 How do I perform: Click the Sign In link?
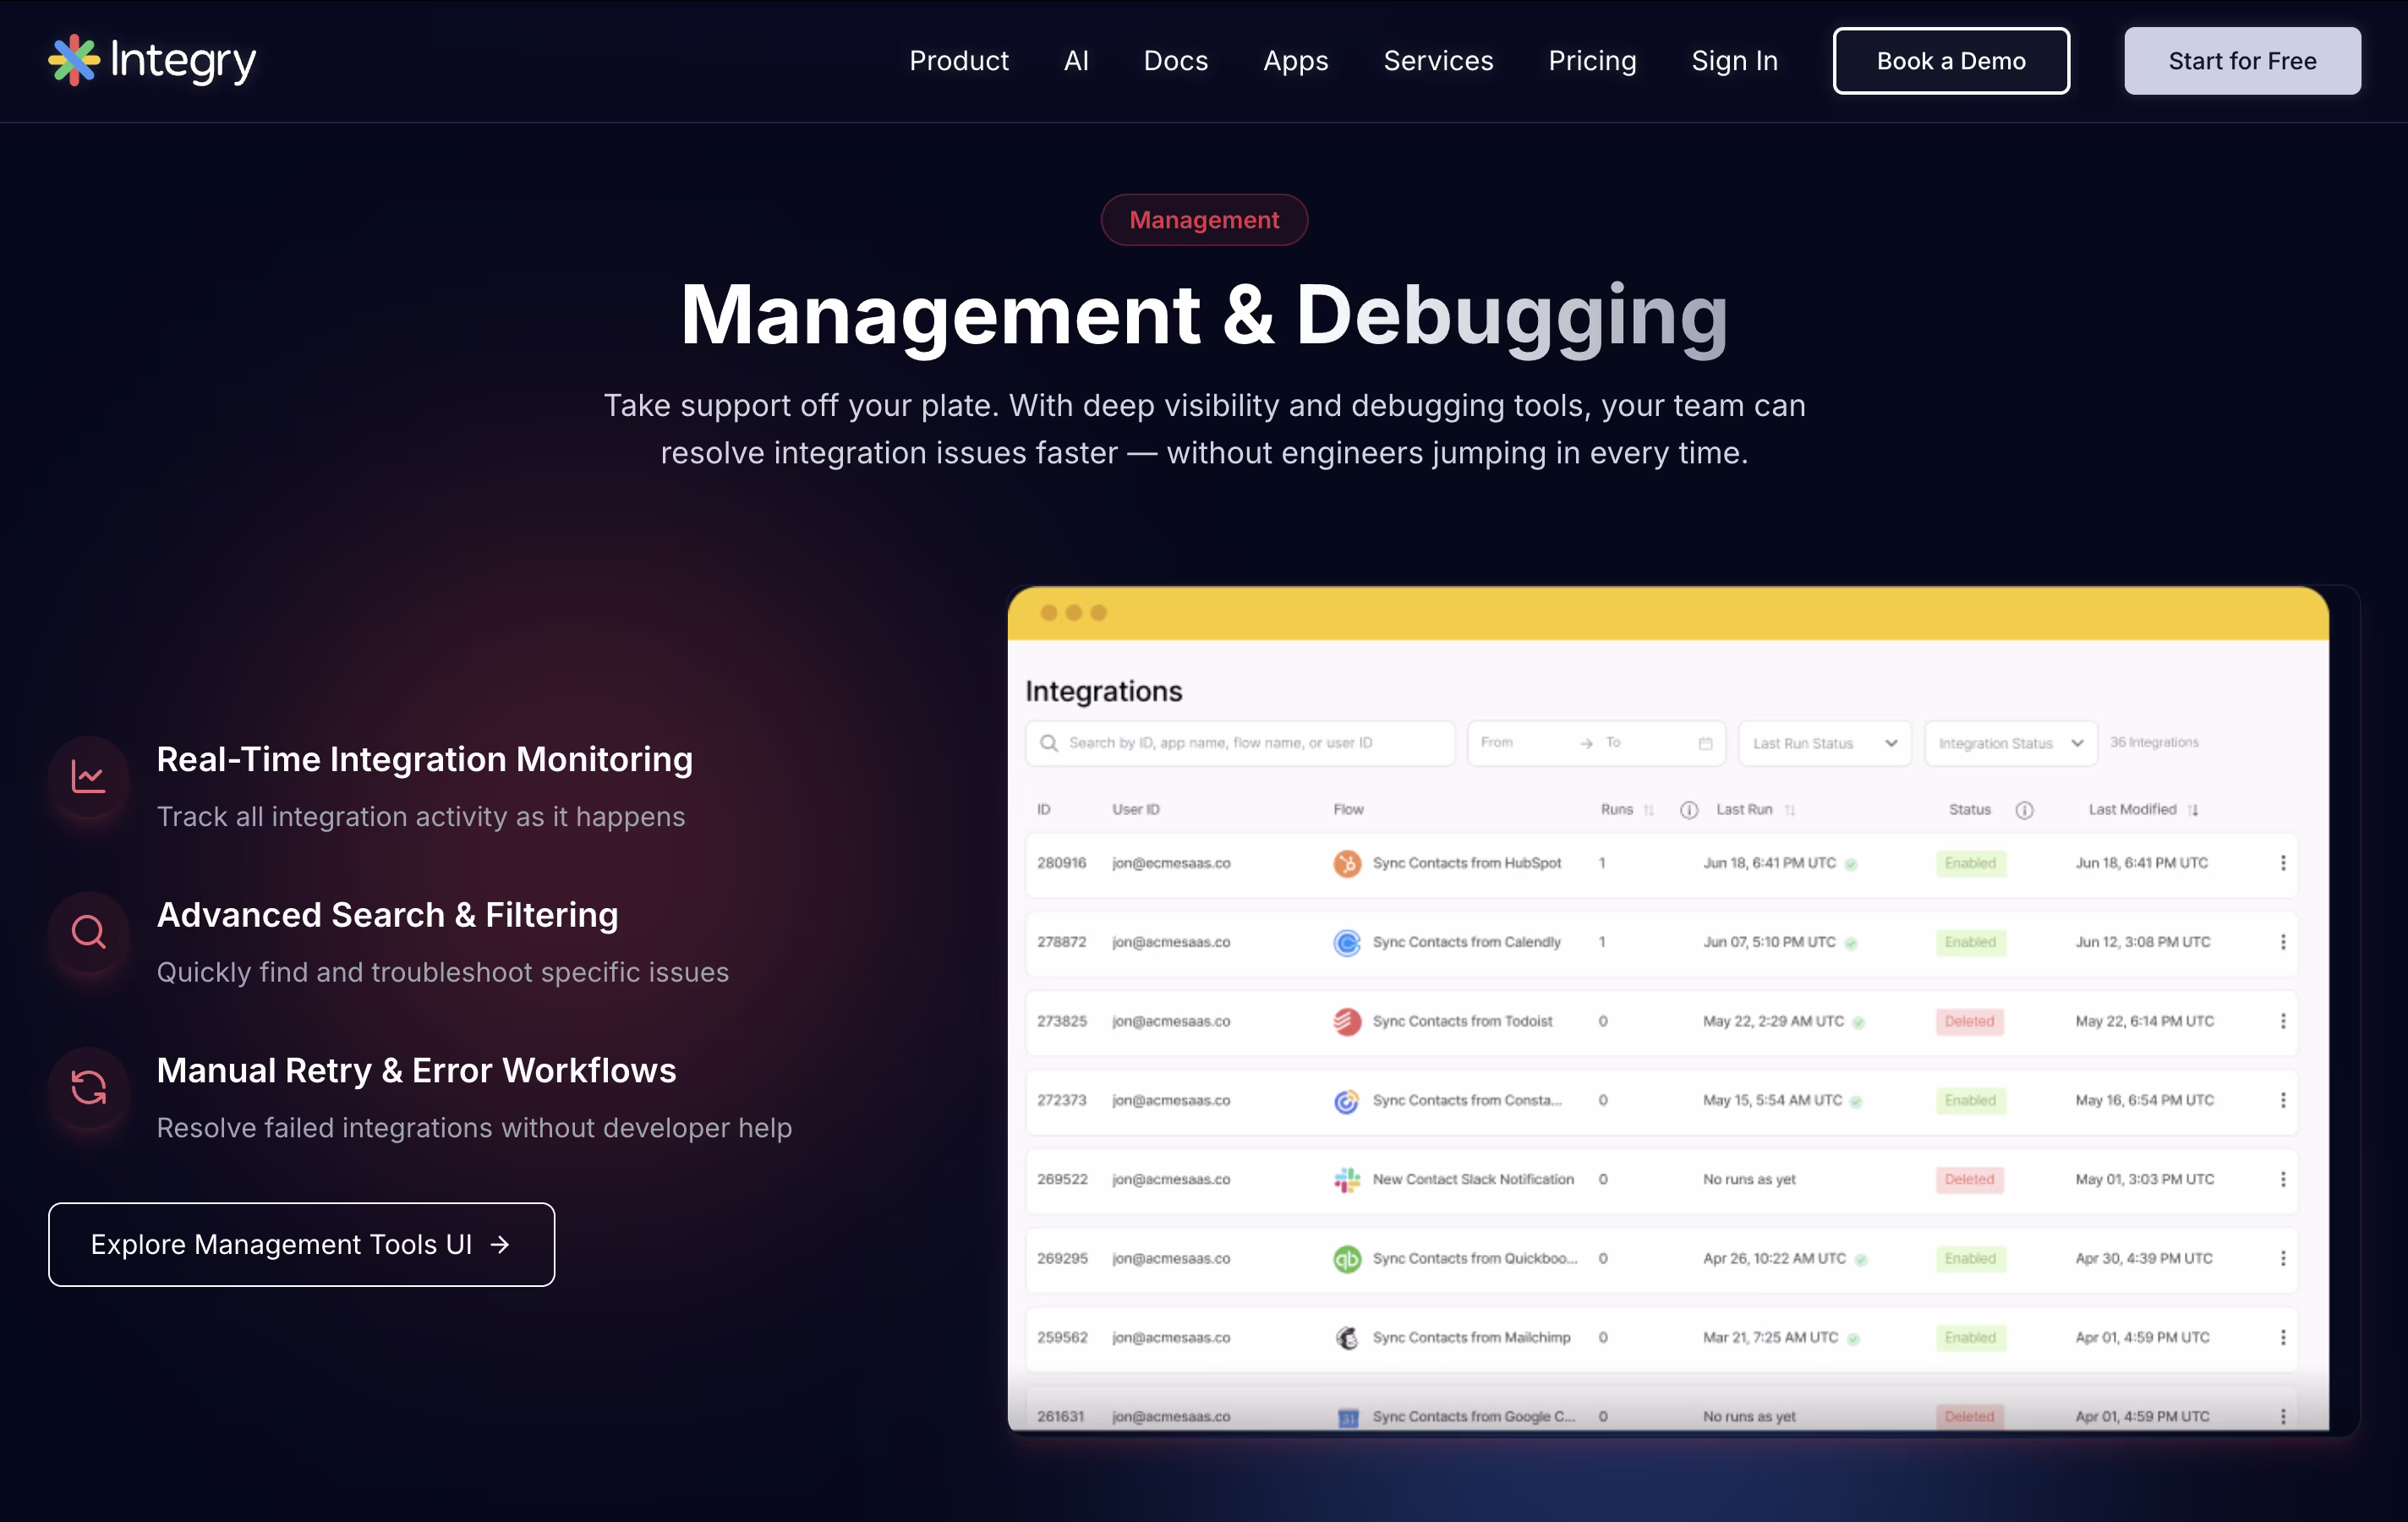pos(1734,61)
